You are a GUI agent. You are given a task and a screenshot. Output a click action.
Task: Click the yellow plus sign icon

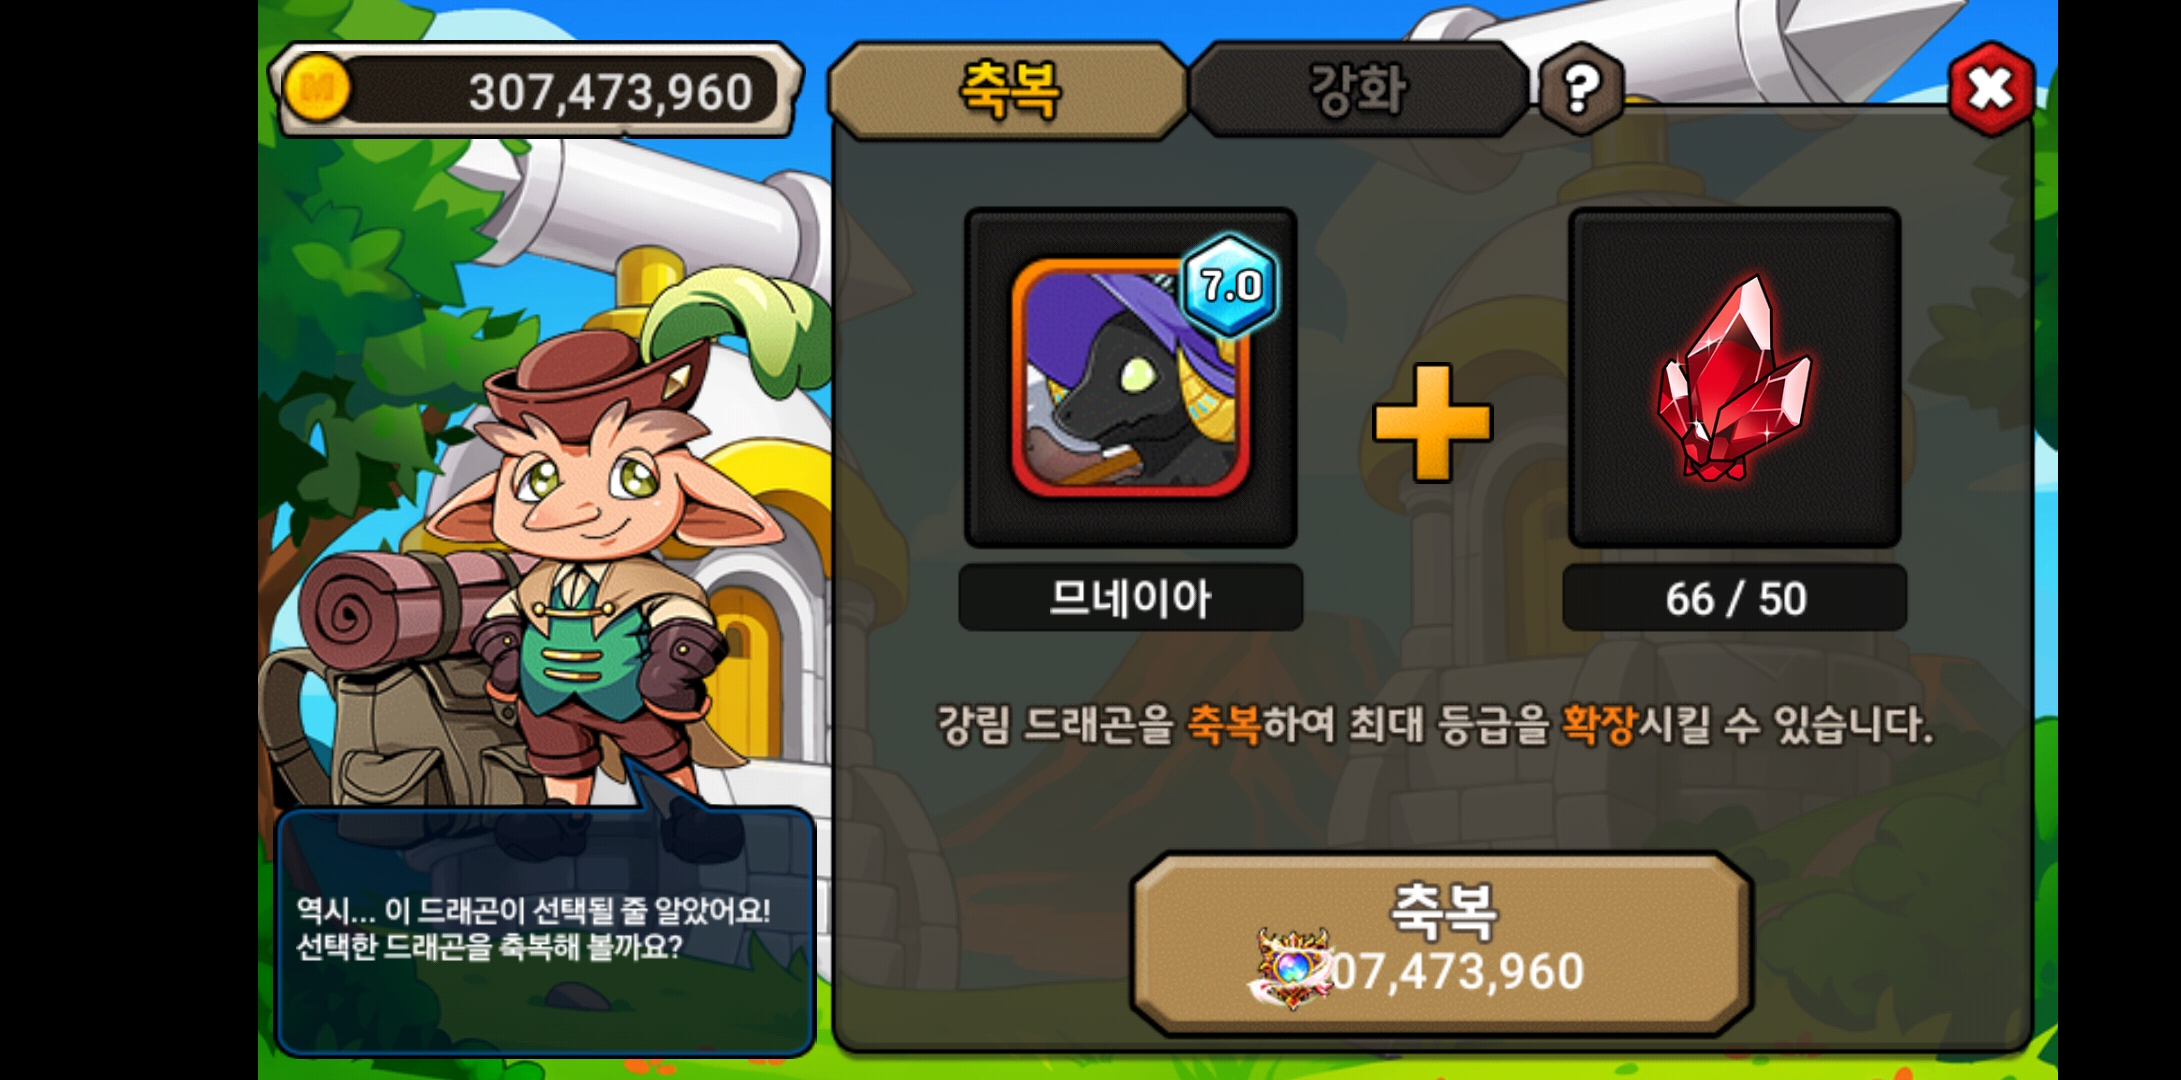[1433, 422]
